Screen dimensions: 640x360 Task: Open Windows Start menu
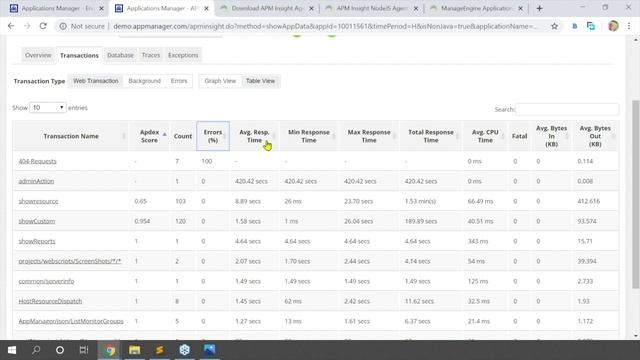(x=12, y=350)
